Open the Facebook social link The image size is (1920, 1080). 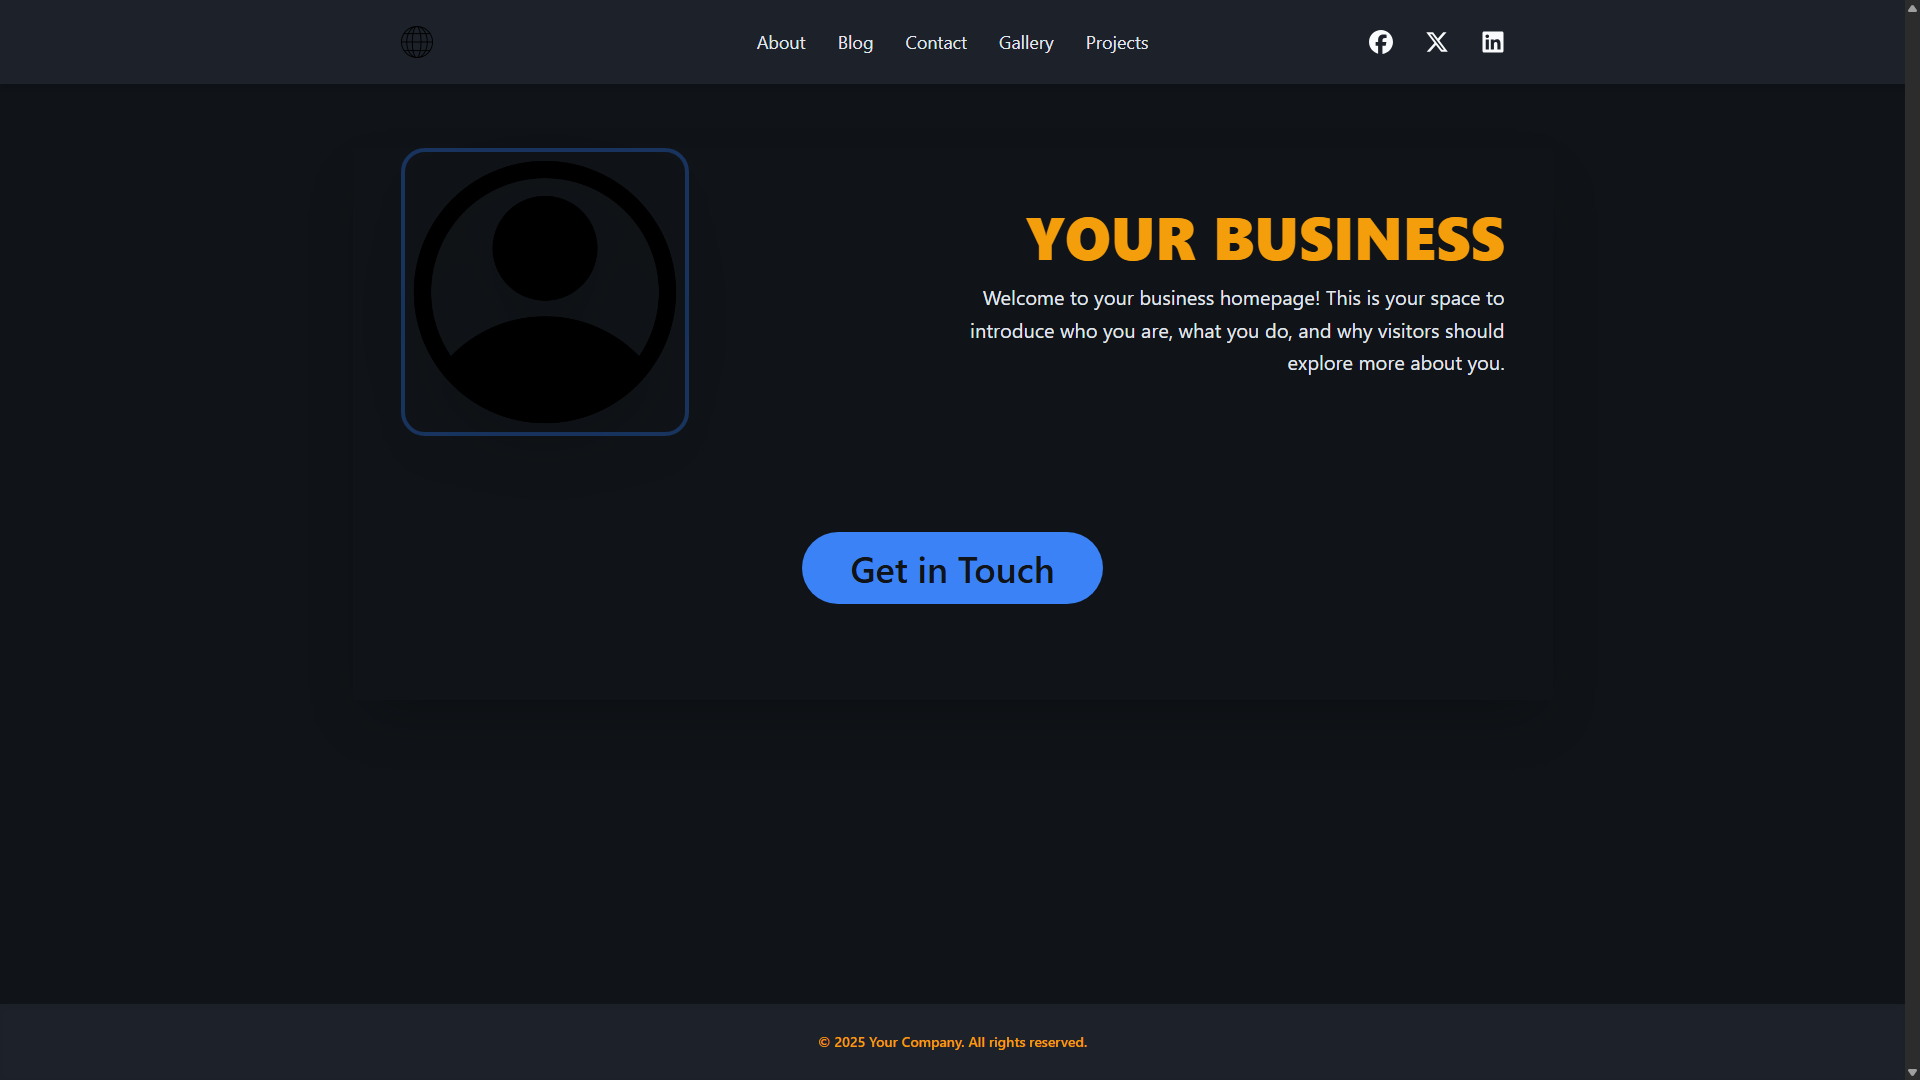point(1380,42)
